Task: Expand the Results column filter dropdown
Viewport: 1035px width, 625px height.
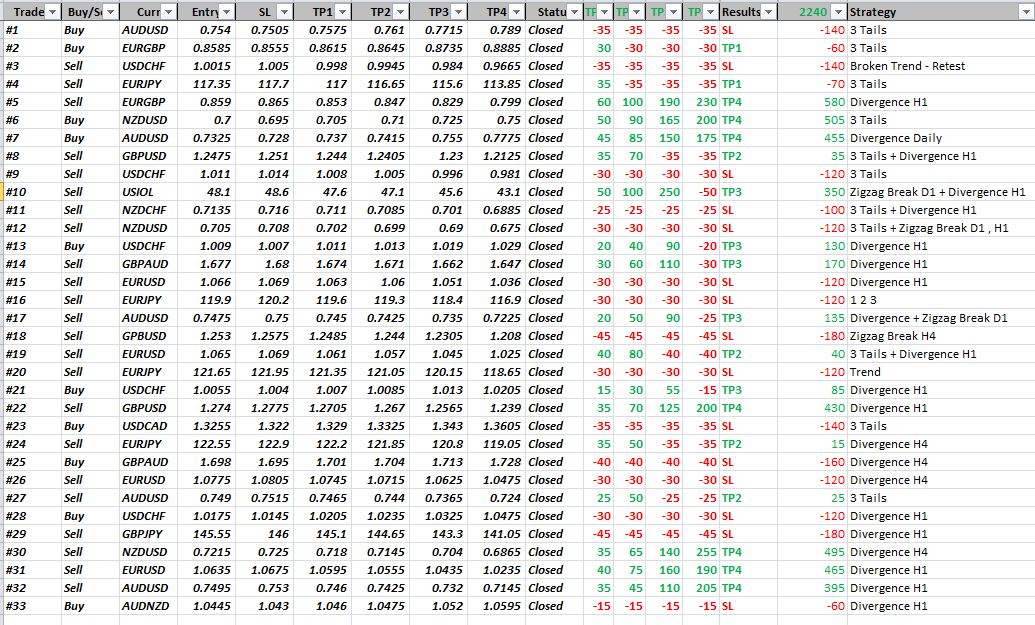Action: click(769, 12)
